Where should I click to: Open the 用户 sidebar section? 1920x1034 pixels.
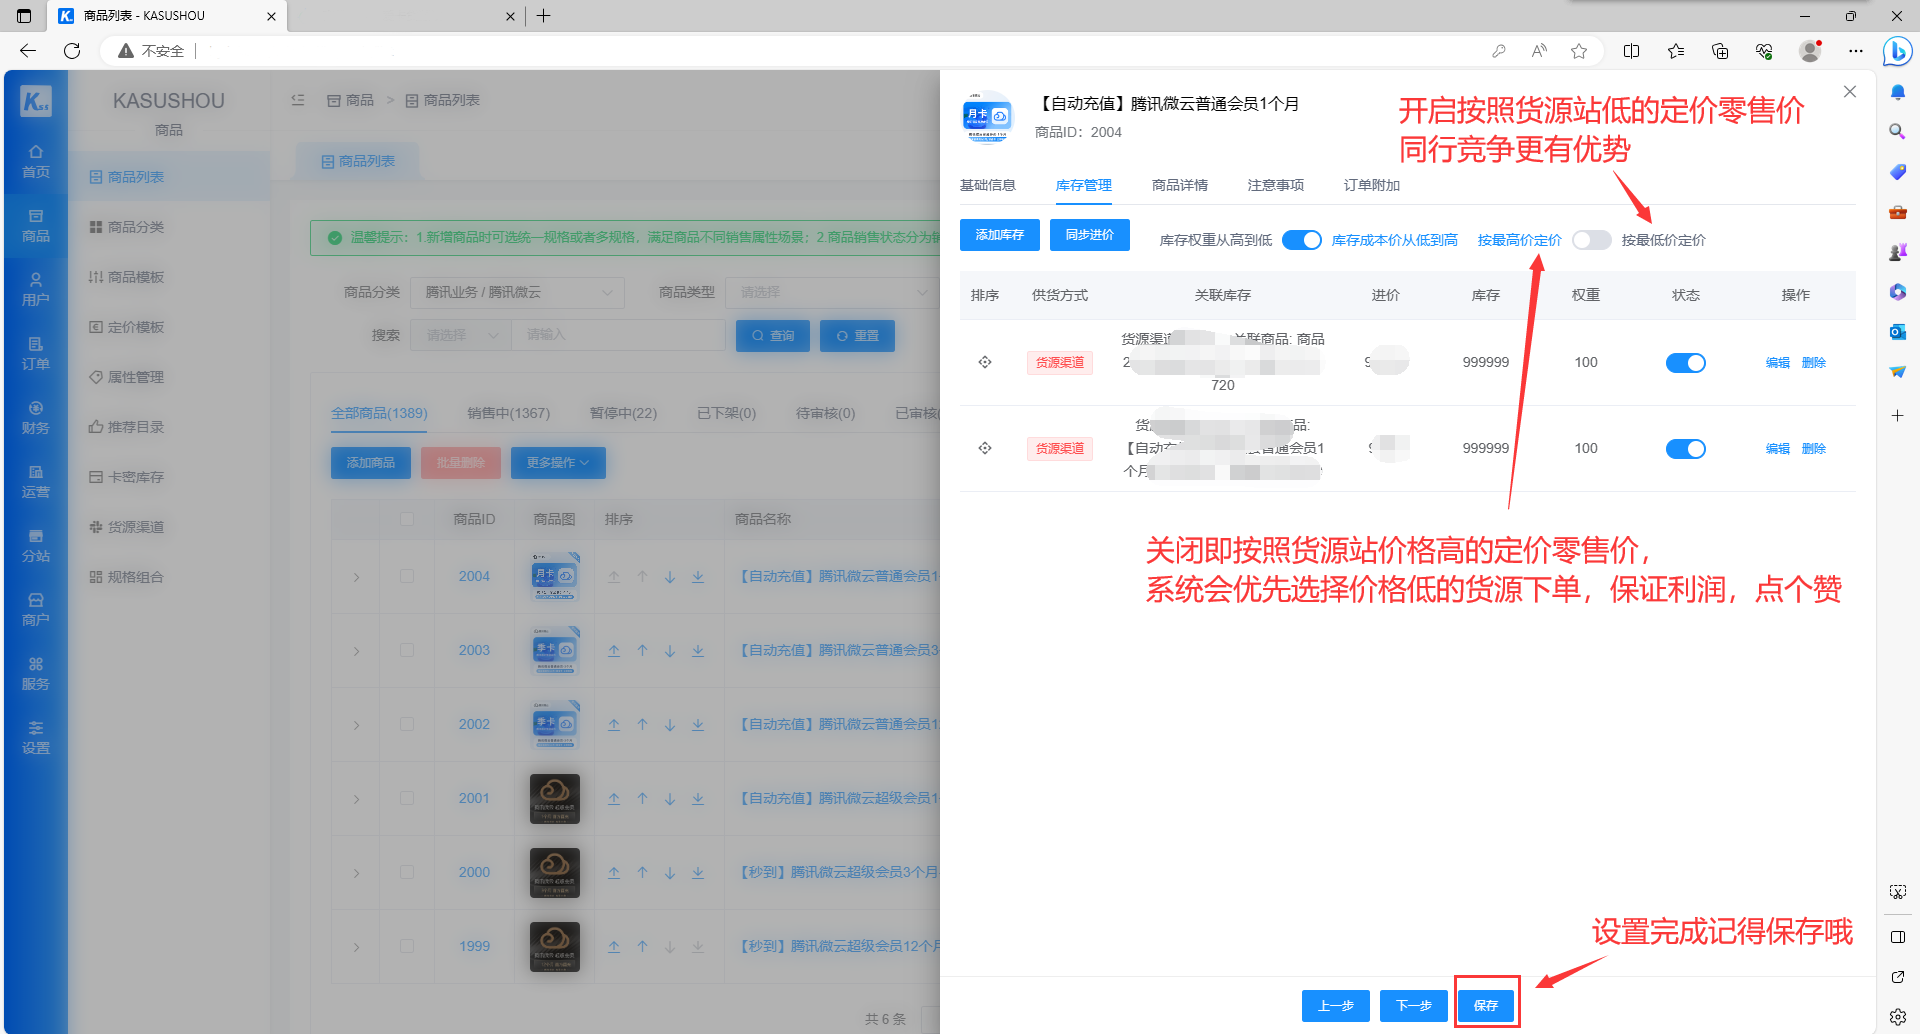tap(36, 289)
